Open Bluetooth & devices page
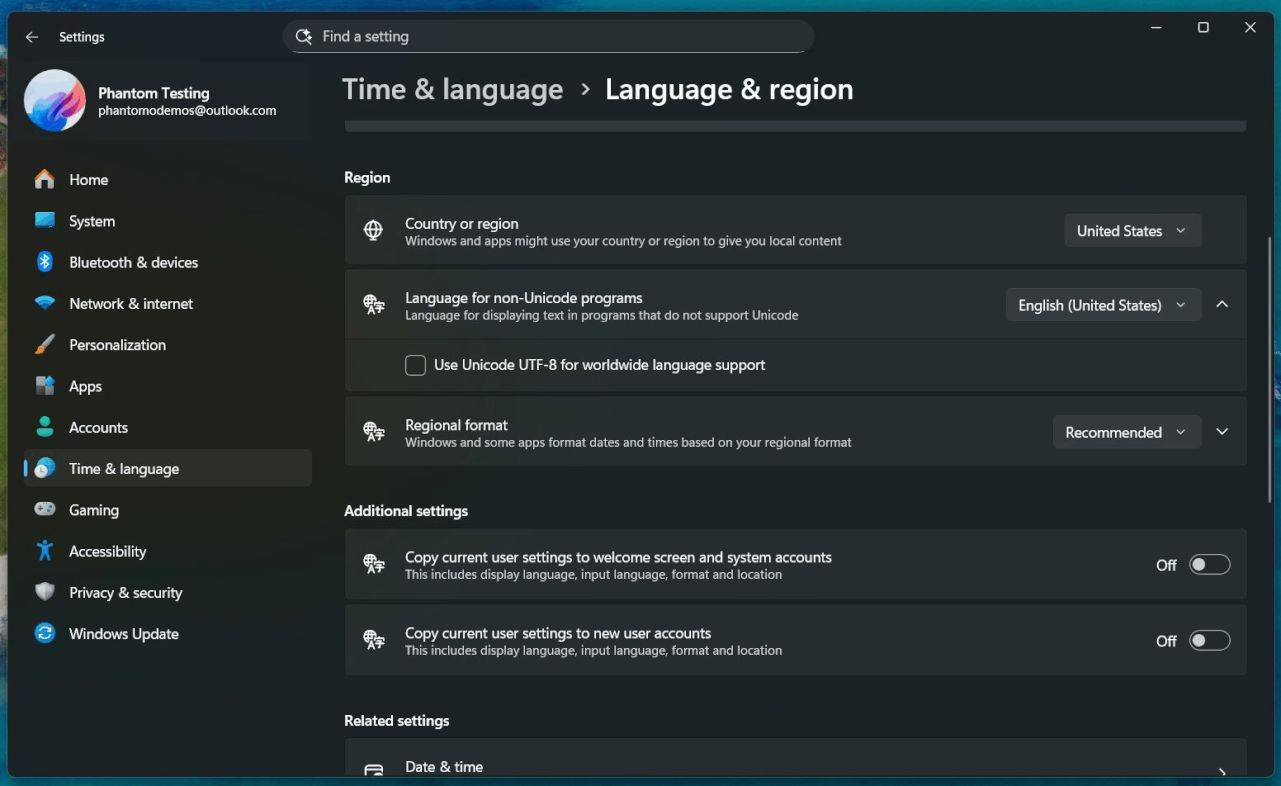The height and width of the screenshot is (786, 1281). [x=168, y=262]
